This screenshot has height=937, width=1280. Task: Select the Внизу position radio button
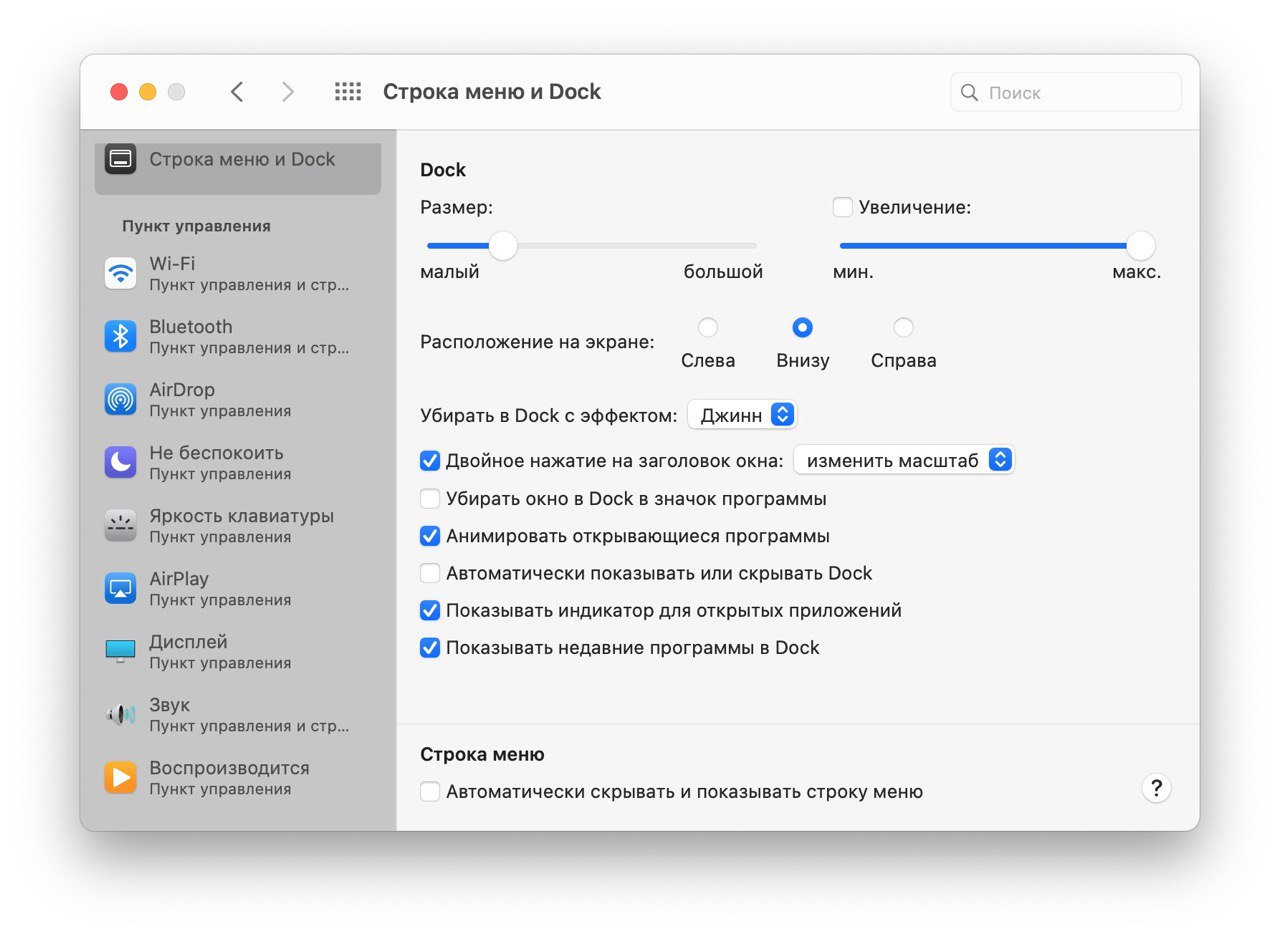[802, 327]
